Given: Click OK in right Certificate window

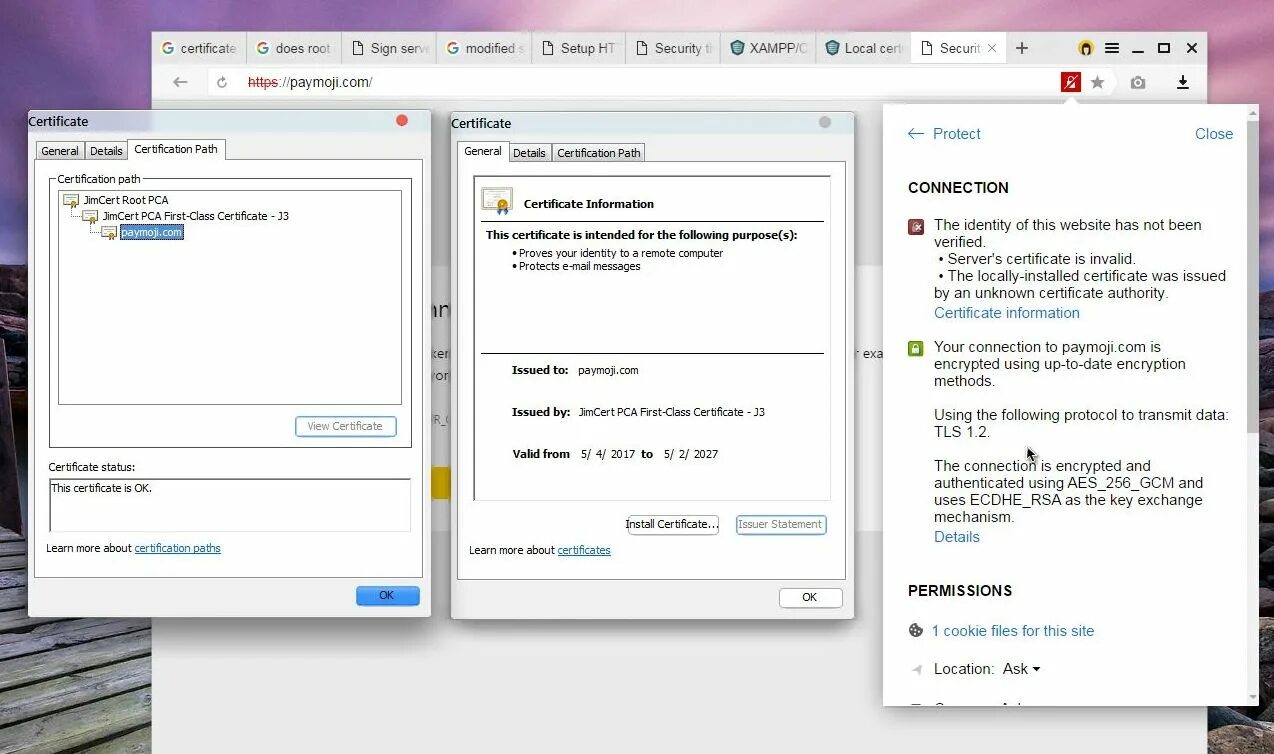Looking at the screenshot, I should [810, 597].
